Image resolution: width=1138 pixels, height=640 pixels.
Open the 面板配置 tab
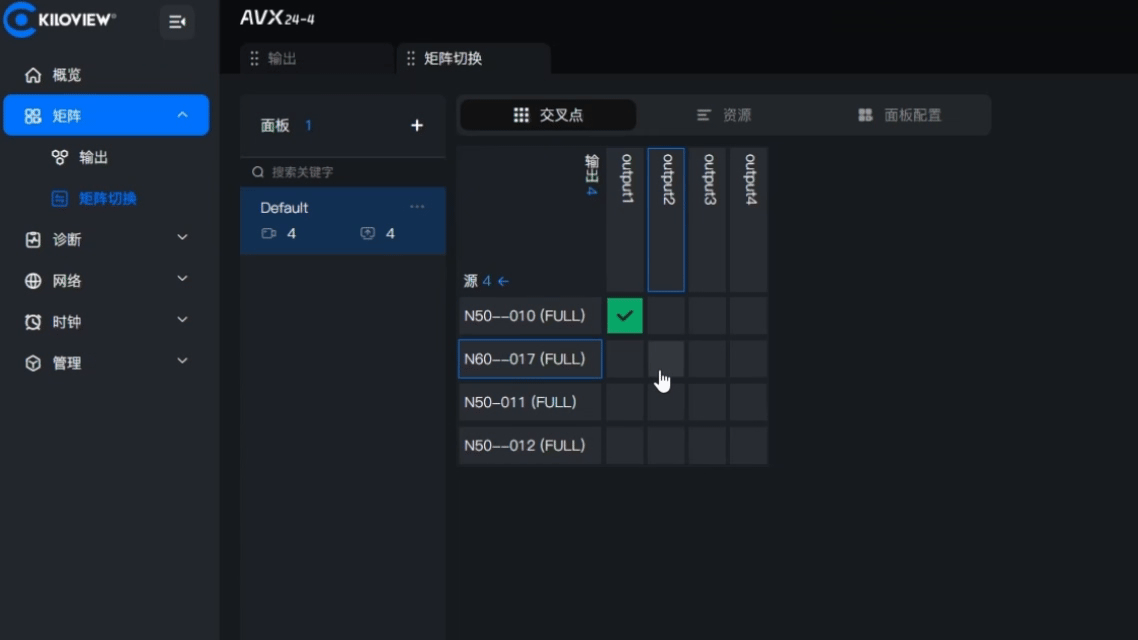coord(900,115)
